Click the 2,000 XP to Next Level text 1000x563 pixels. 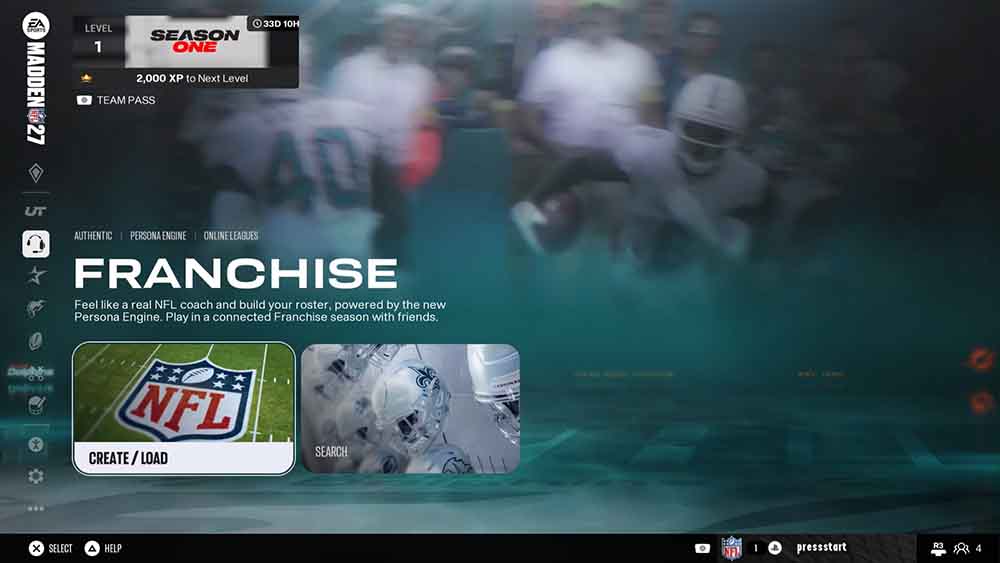click(192, 78)
